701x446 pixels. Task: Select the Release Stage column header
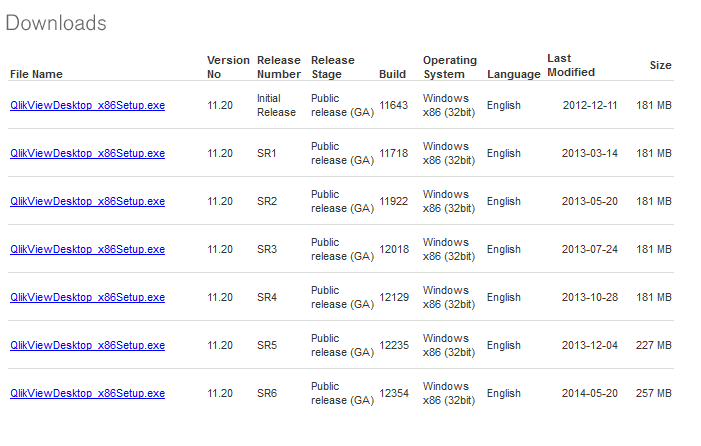click(x=332, y=67)
